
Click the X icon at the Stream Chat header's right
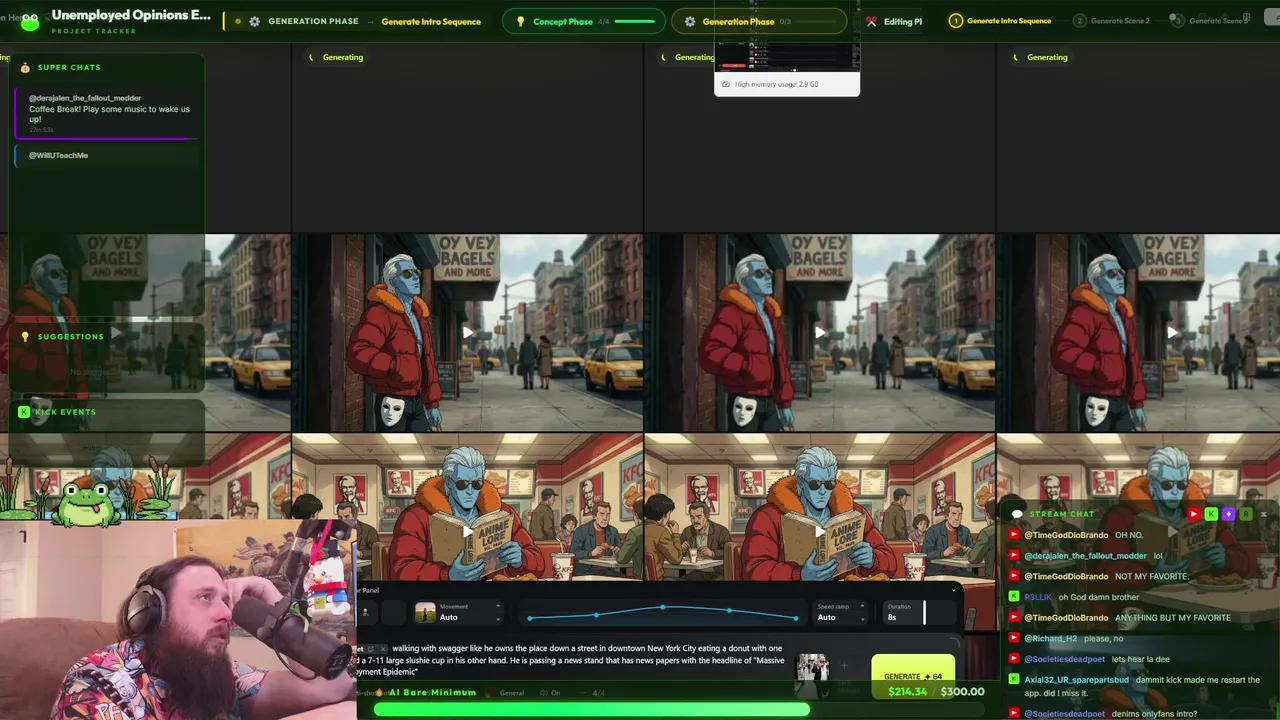[x=1264, y=514]
